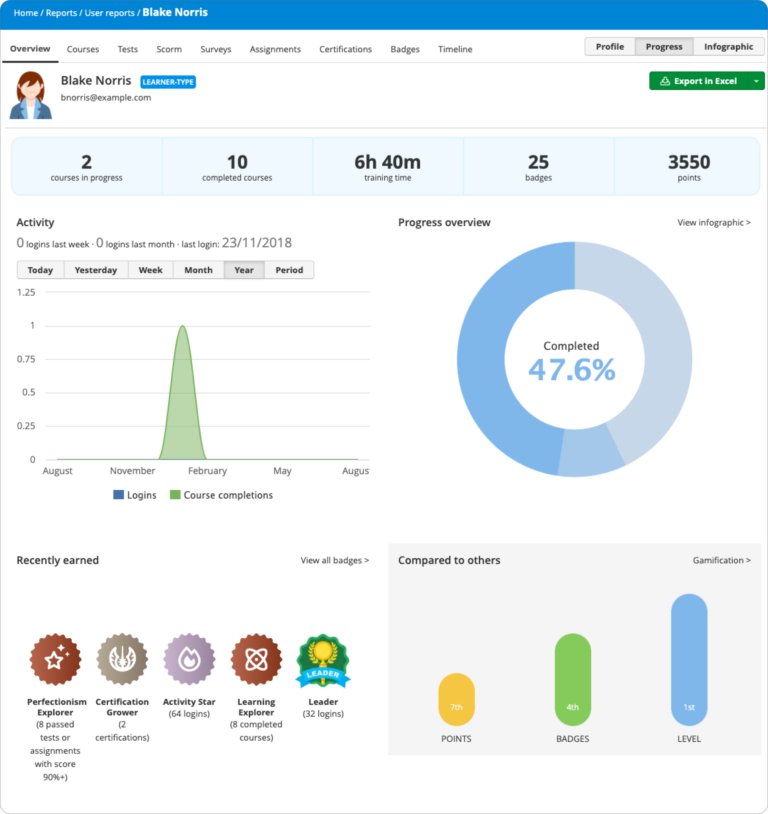This screenshot has height=814, width=768.
Task: Click the blue LEVEL 1st bar
Action: pyautogui.click(x=689, y=659)
